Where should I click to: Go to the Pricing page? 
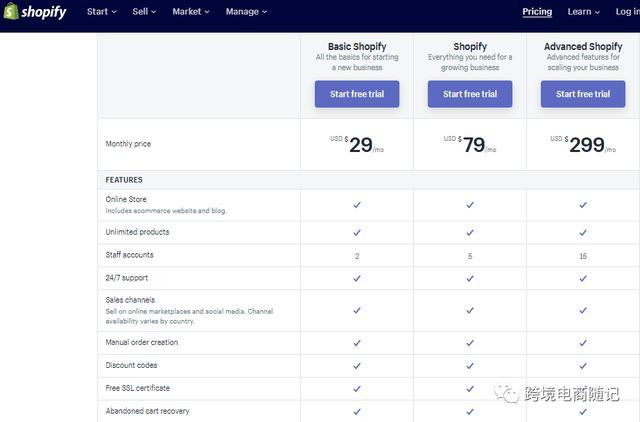click(537, 11)
